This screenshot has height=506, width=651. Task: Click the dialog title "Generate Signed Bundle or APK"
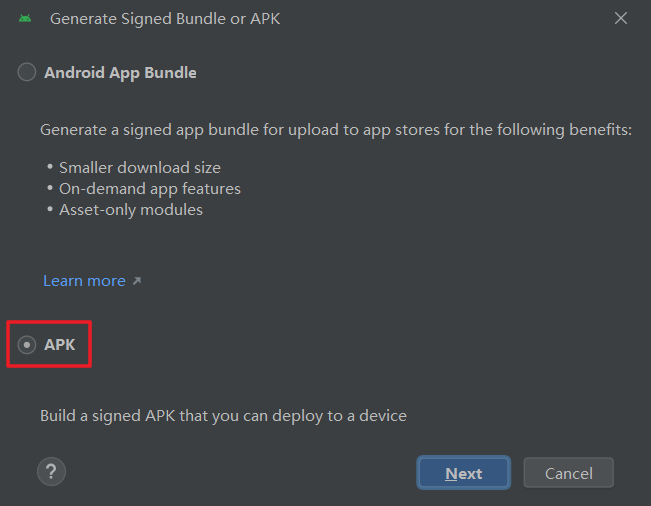pos(165,19)
